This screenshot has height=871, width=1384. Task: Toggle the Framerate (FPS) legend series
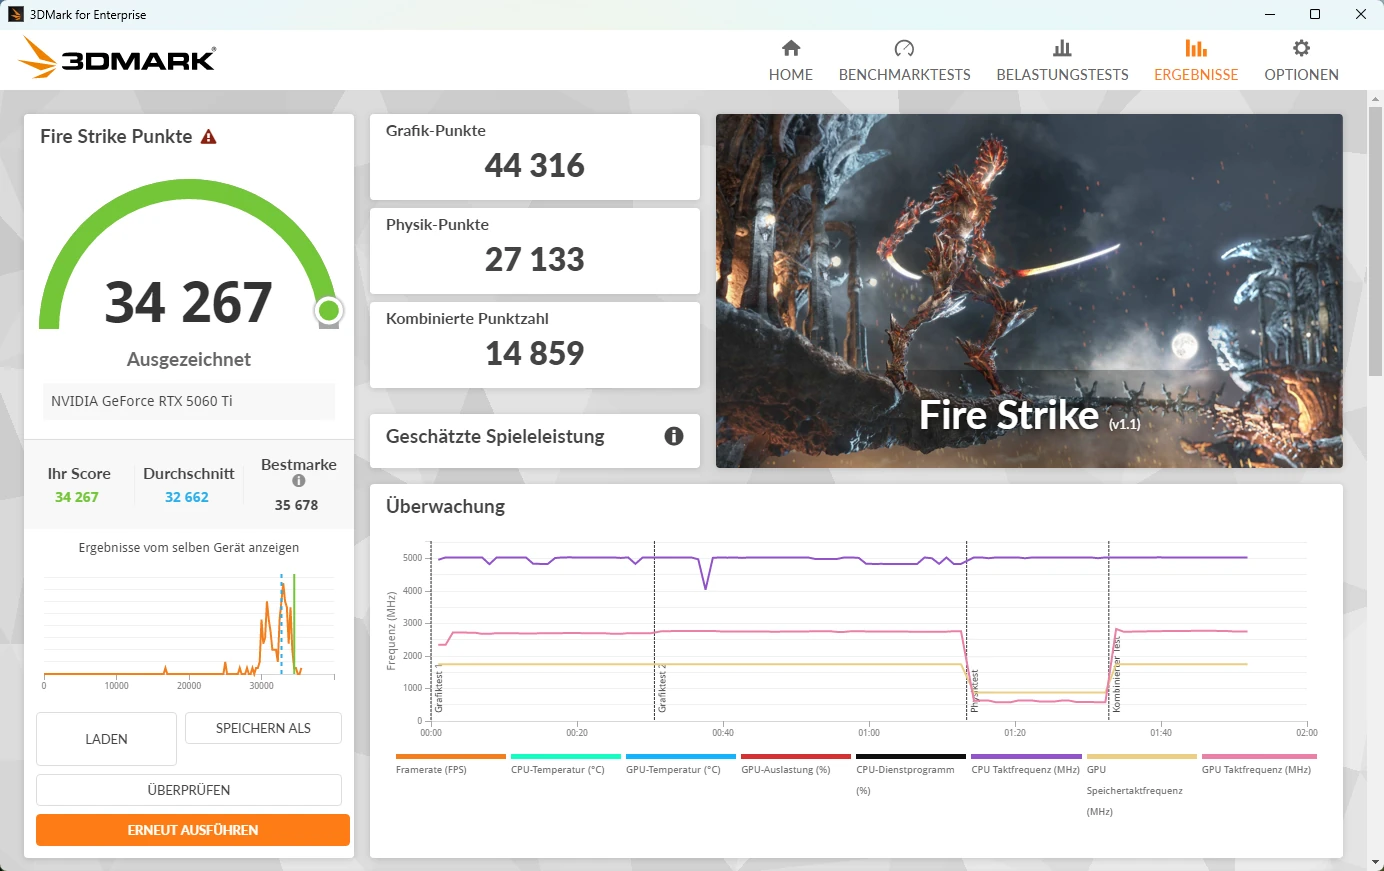point(432,770)
